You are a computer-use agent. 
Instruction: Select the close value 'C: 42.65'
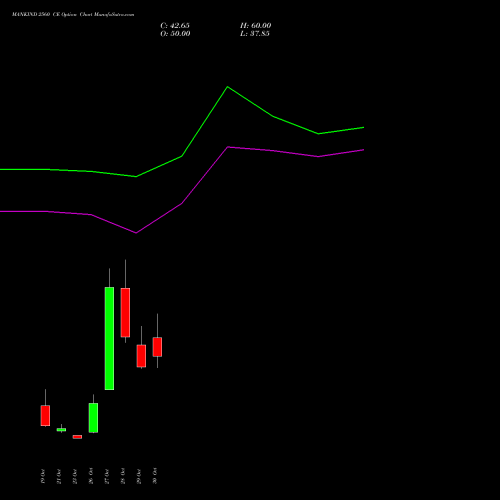click(x=175, y=26)
